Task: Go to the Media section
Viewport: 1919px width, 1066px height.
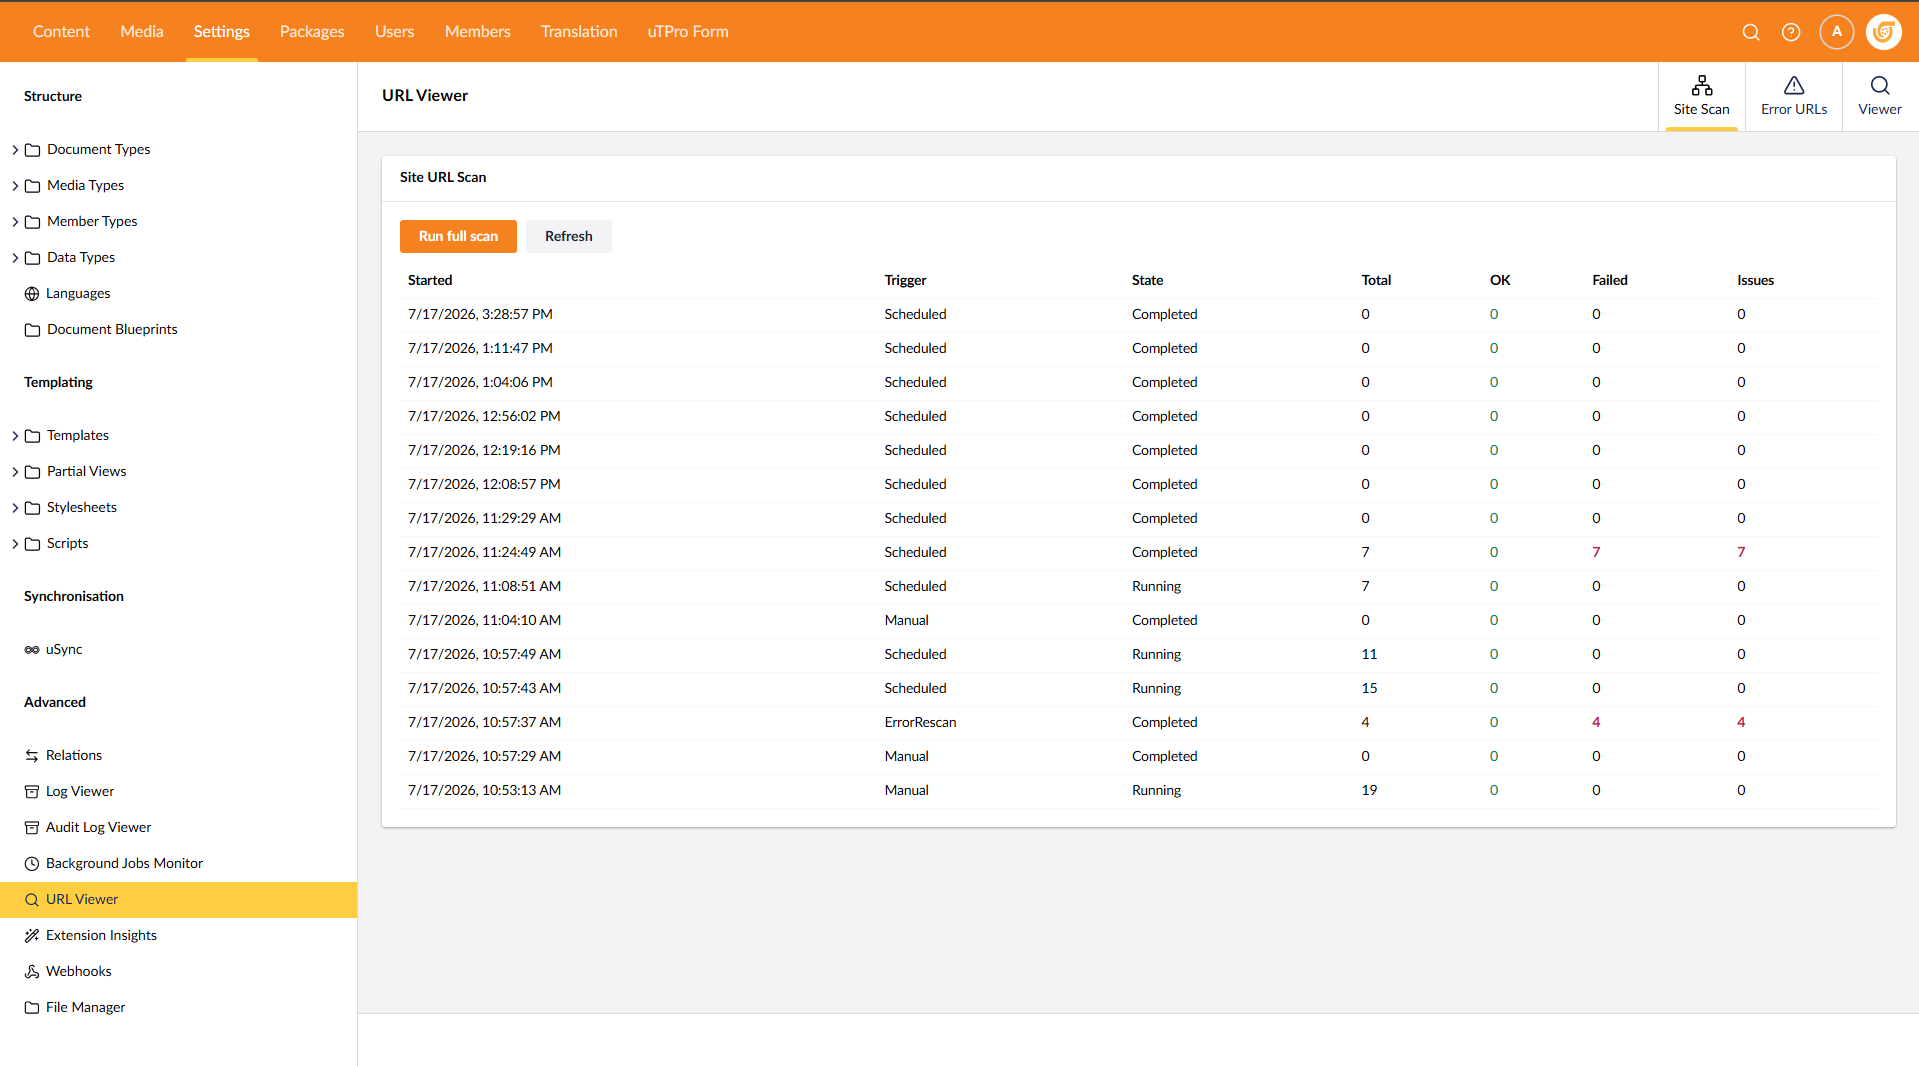Action: [x=142, y=32]
